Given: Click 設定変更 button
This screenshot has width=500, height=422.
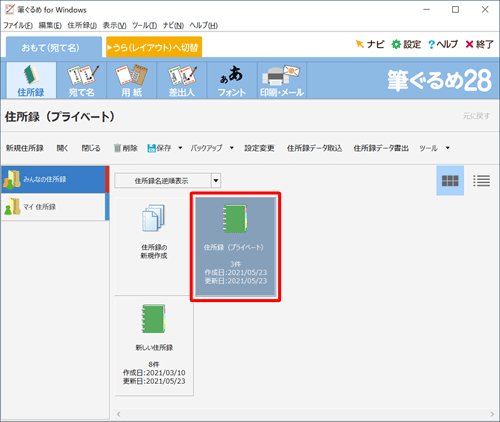Looking at the screenshot, I should pos(259,148).
